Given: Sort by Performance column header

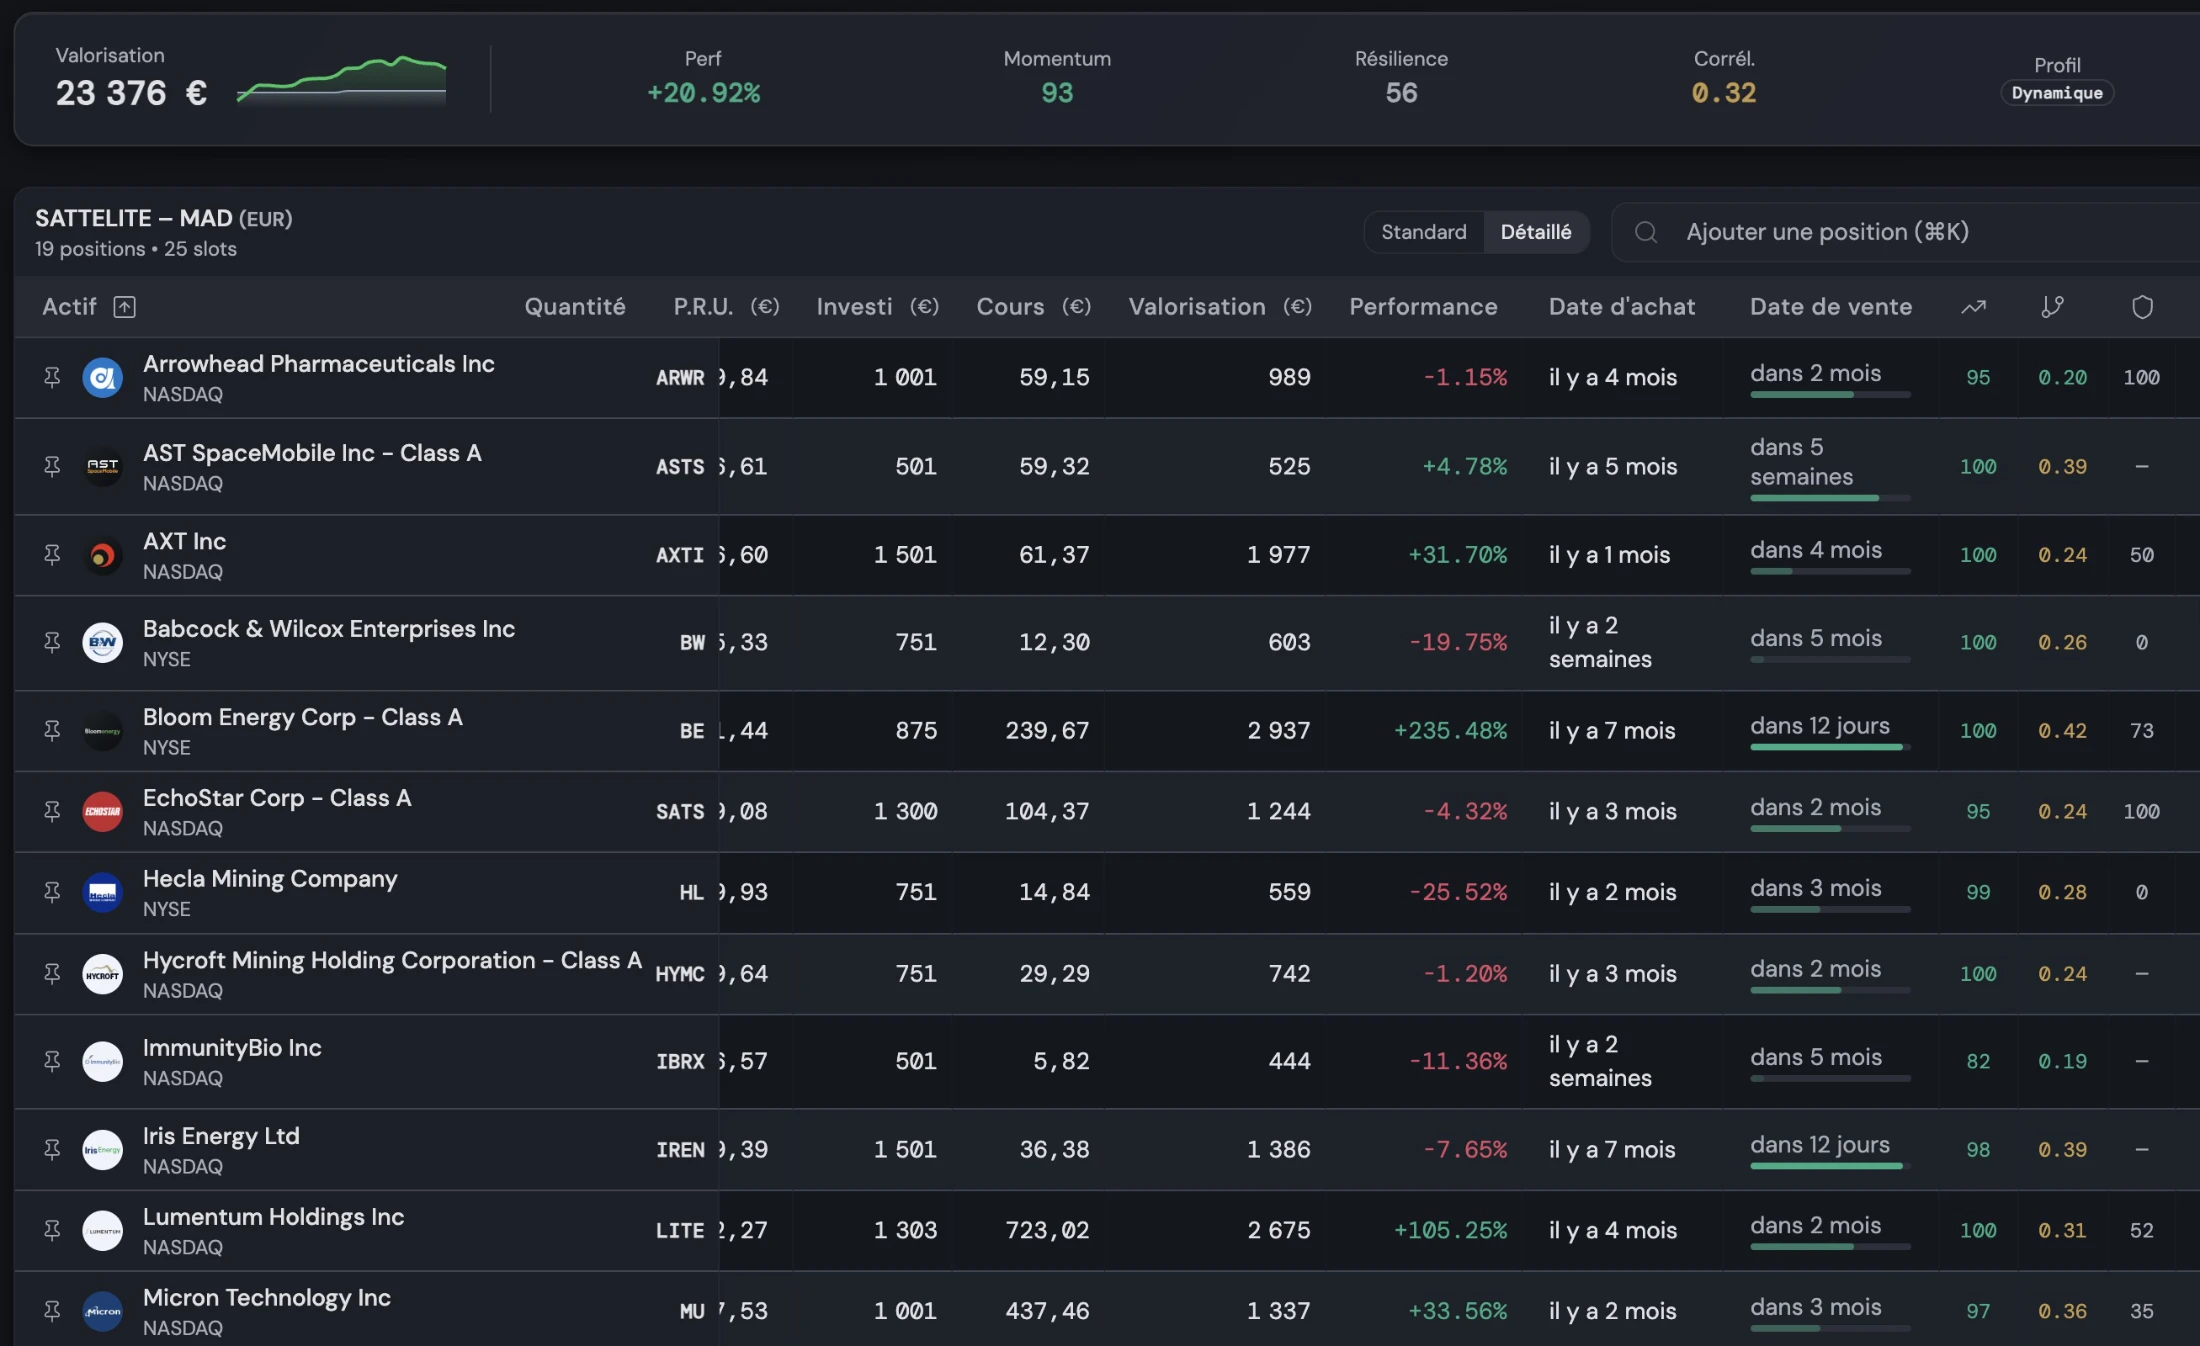Looking at the screenshot, I should point(1423,307).
